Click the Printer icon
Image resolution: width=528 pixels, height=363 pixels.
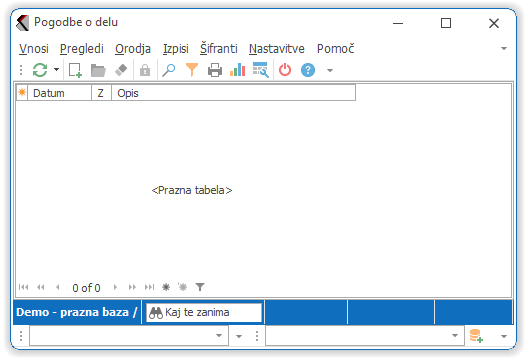click(215, 70)
